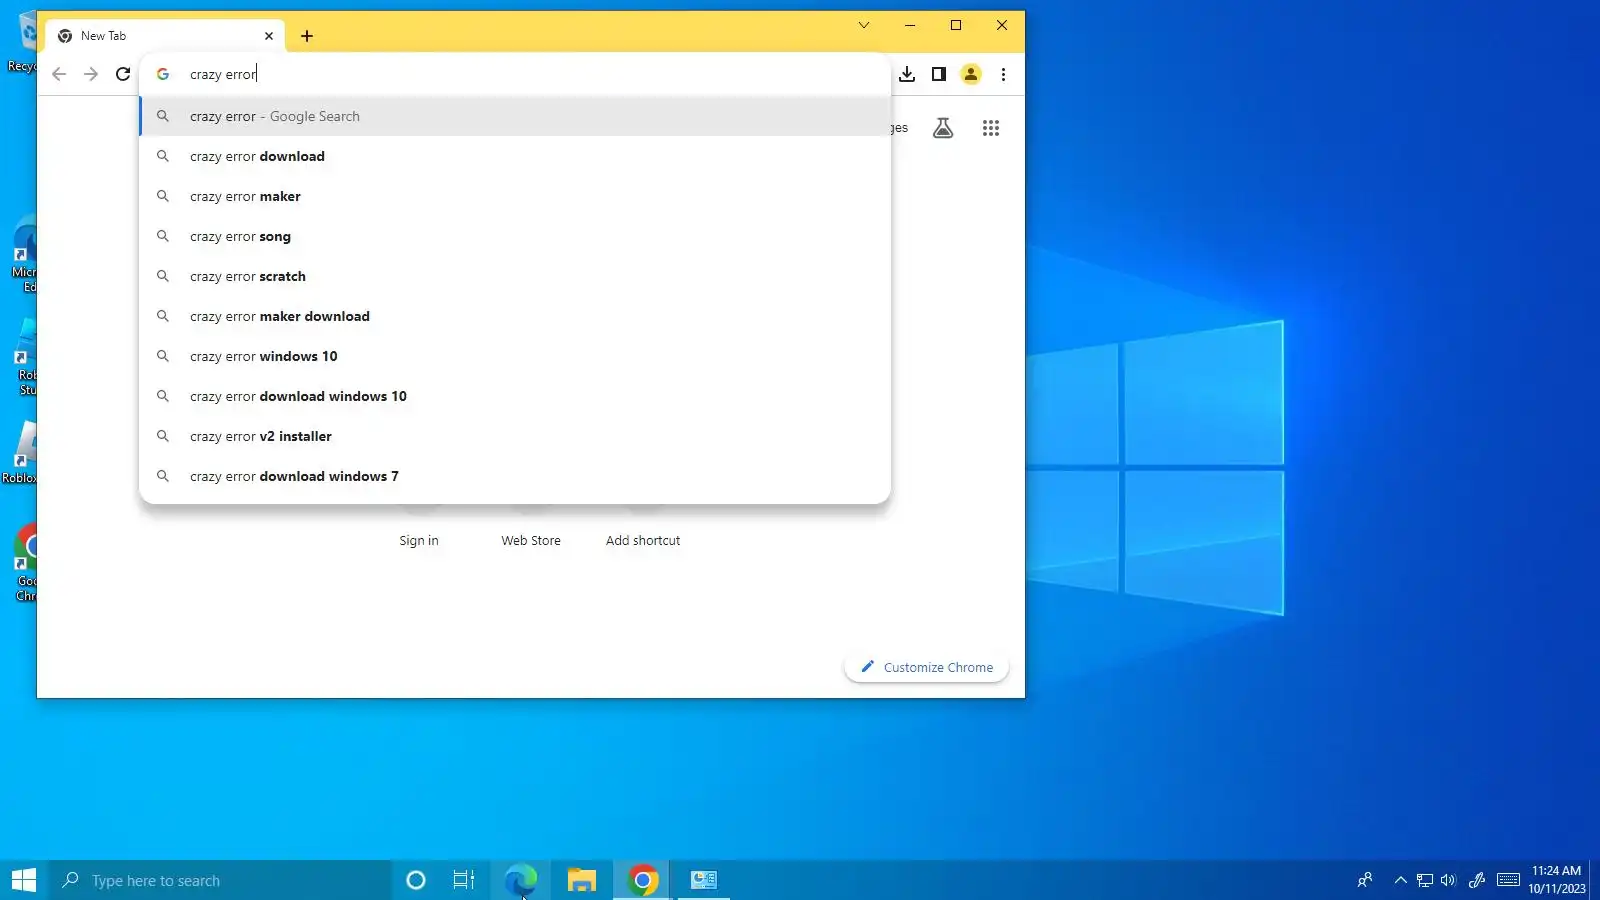This screenshot has height=900, width=1600.
Task: Open a new tab with plus button
Action: 307,36
